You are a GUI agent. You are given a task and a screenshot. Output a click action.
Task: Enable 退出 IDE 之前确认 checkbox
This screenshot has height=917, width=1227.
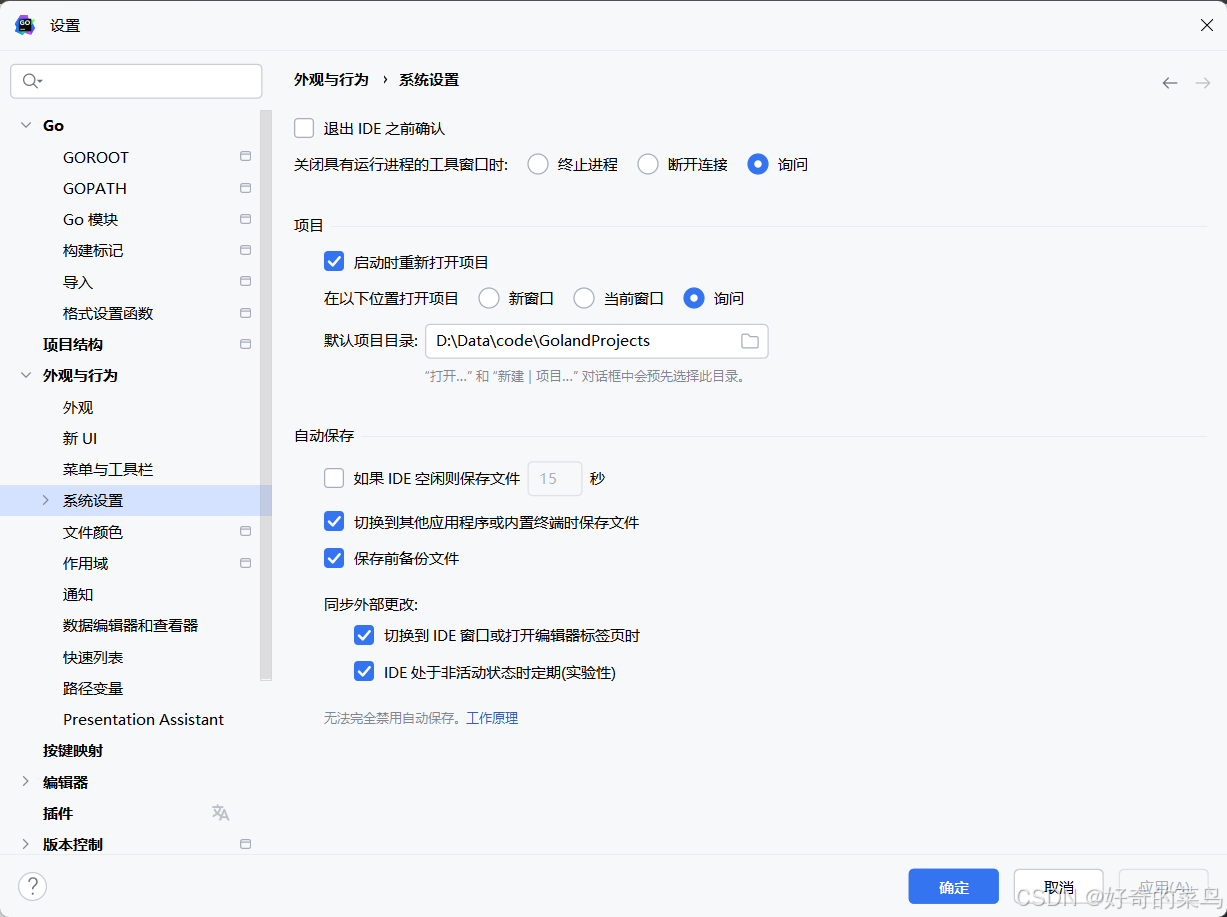[304, 128]
